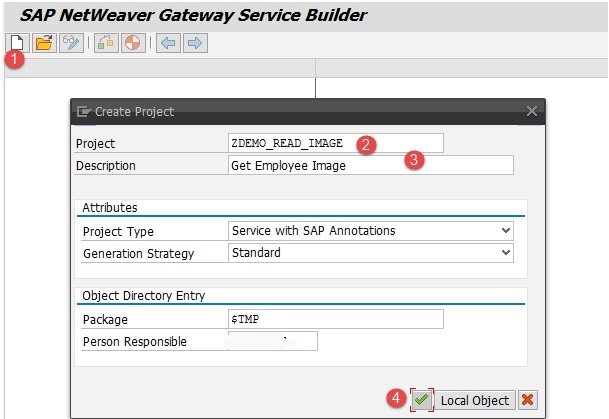Click the Check Project Consistency icon

click(x=106, y=43)
